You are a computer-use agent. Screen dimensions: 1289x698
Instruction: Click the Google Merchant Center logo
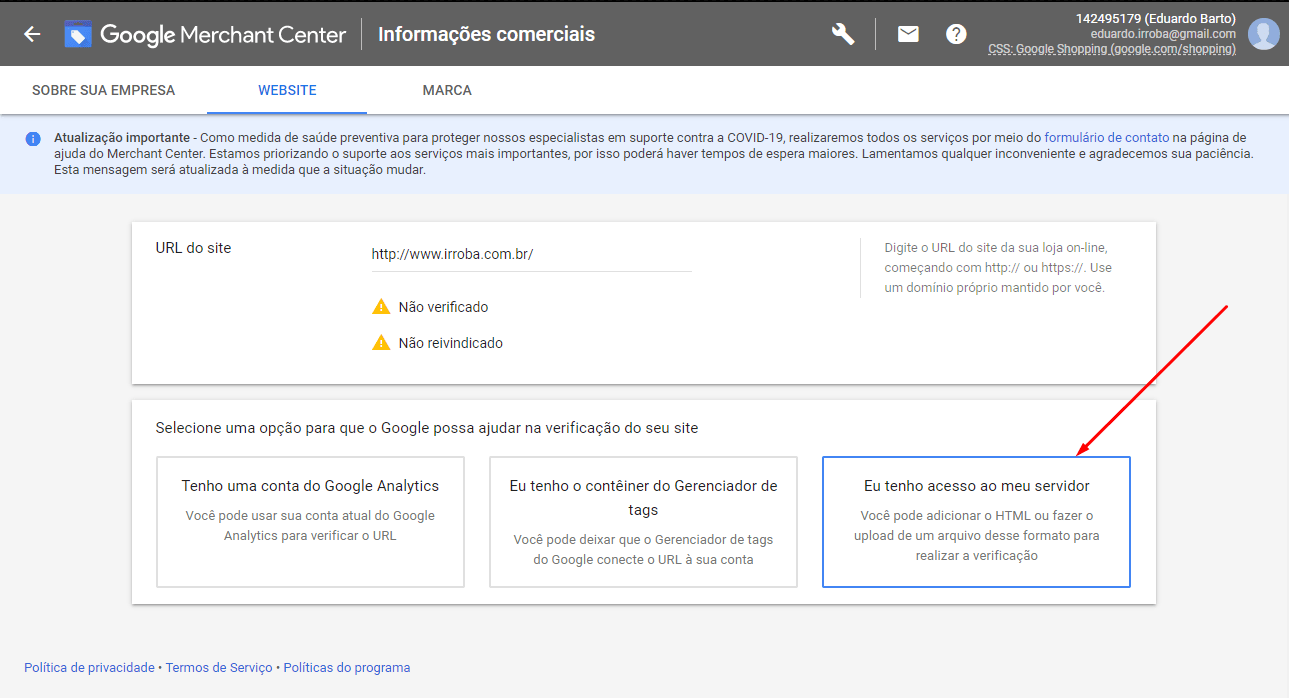(x=205, y=34)
